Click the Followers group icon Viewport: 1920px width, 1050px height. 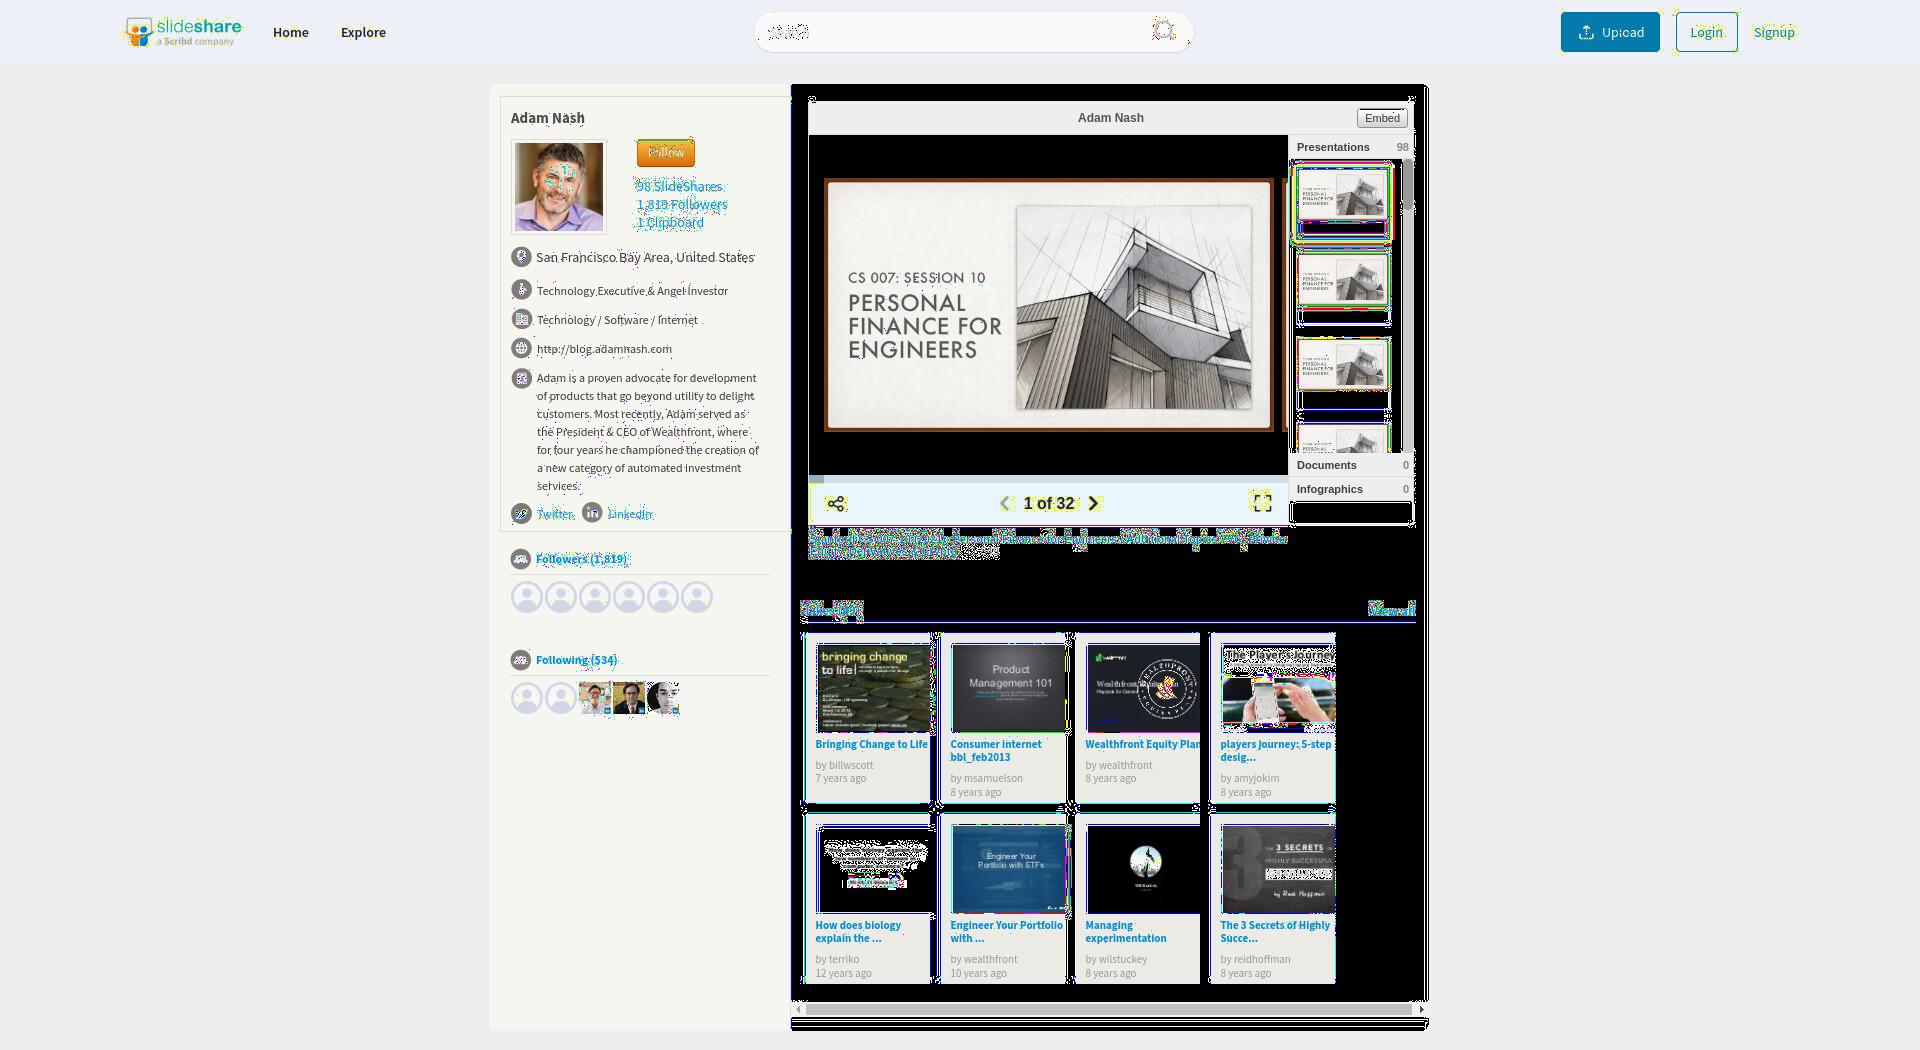(520, 559)
